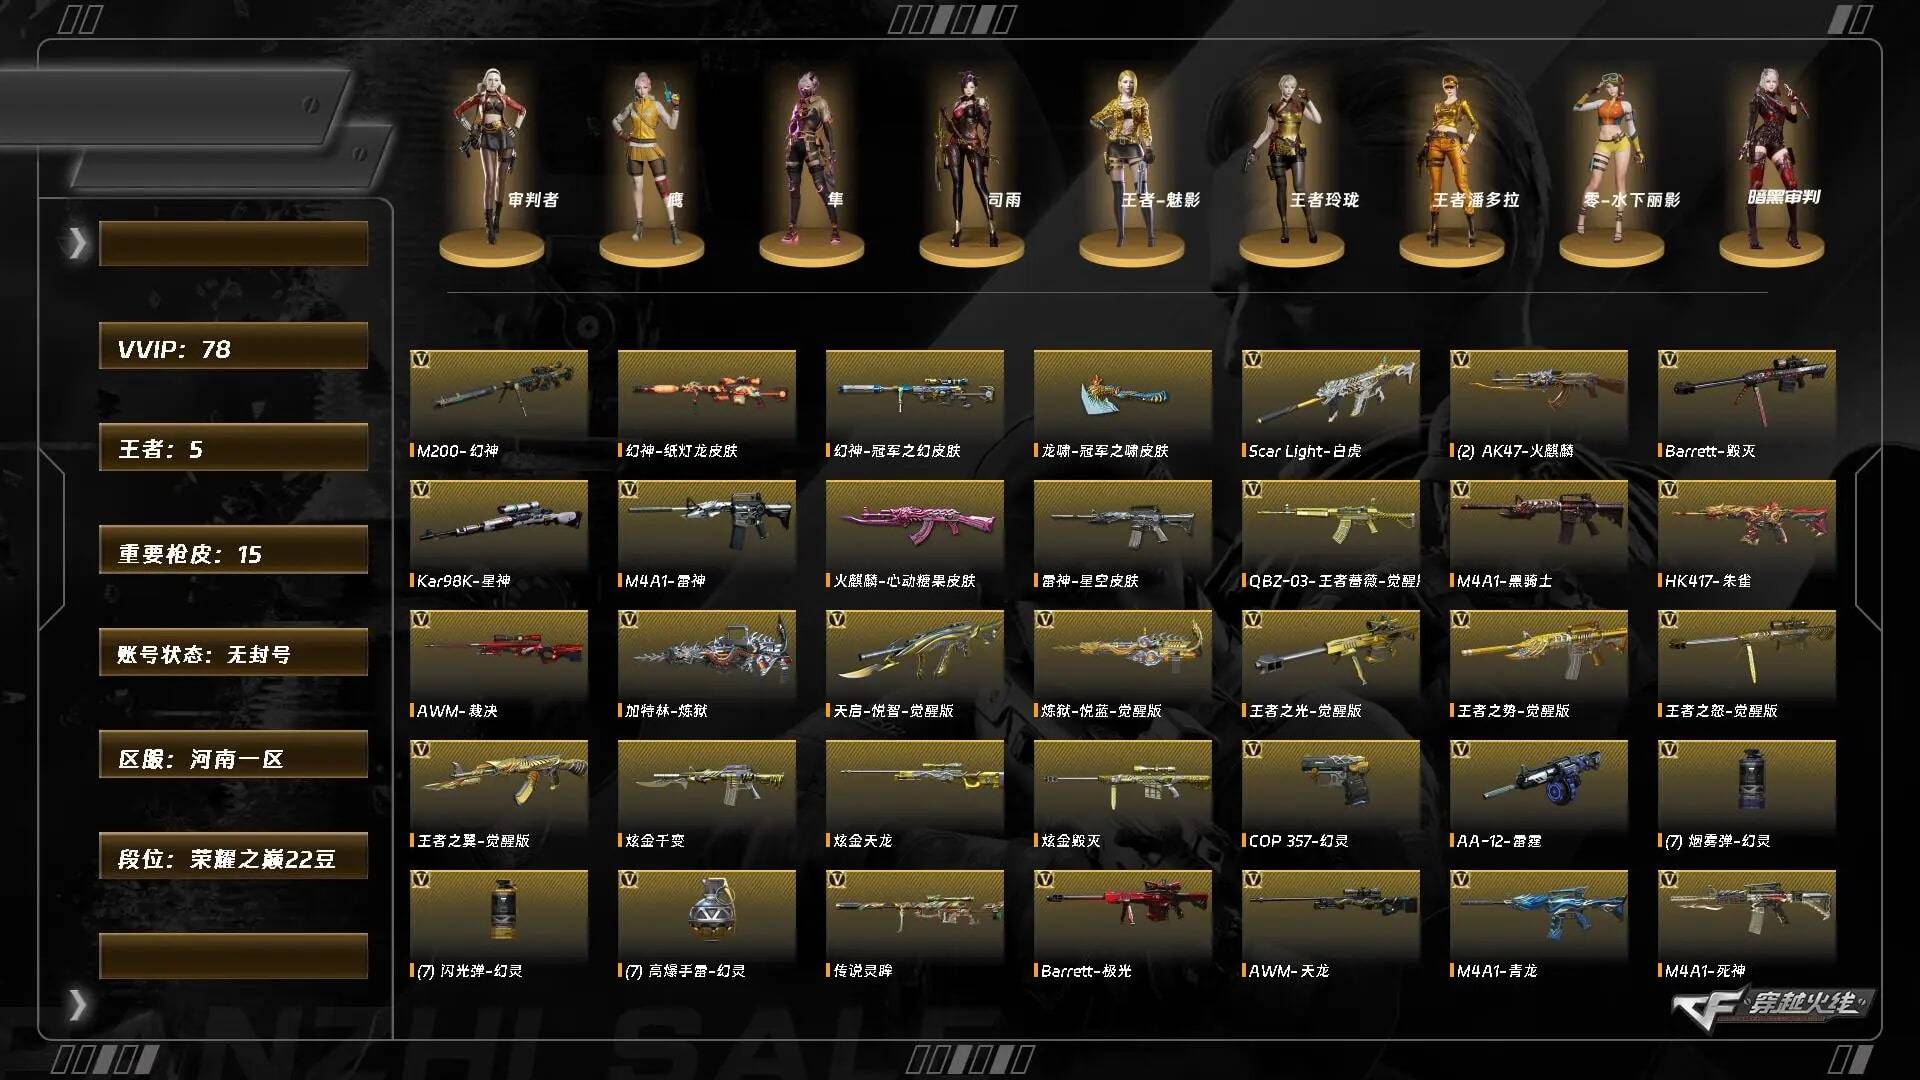Open the 段位: 荣耀之巅22豆 rank bar
Image resolution: width=1920 pixels, height=1080 pixels.
click(x=233, y=856)
